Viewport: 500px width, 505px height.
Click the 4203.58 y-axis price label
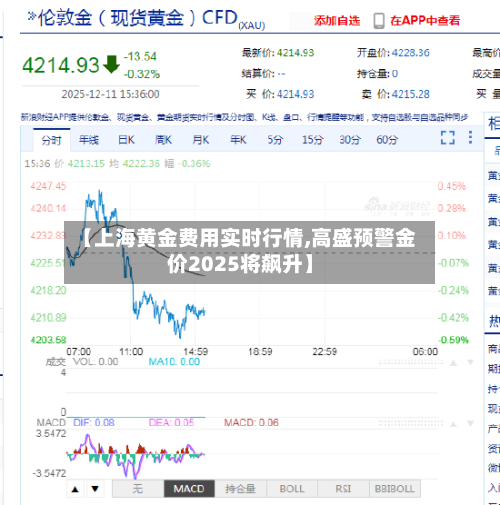click(x=48, y=340)
